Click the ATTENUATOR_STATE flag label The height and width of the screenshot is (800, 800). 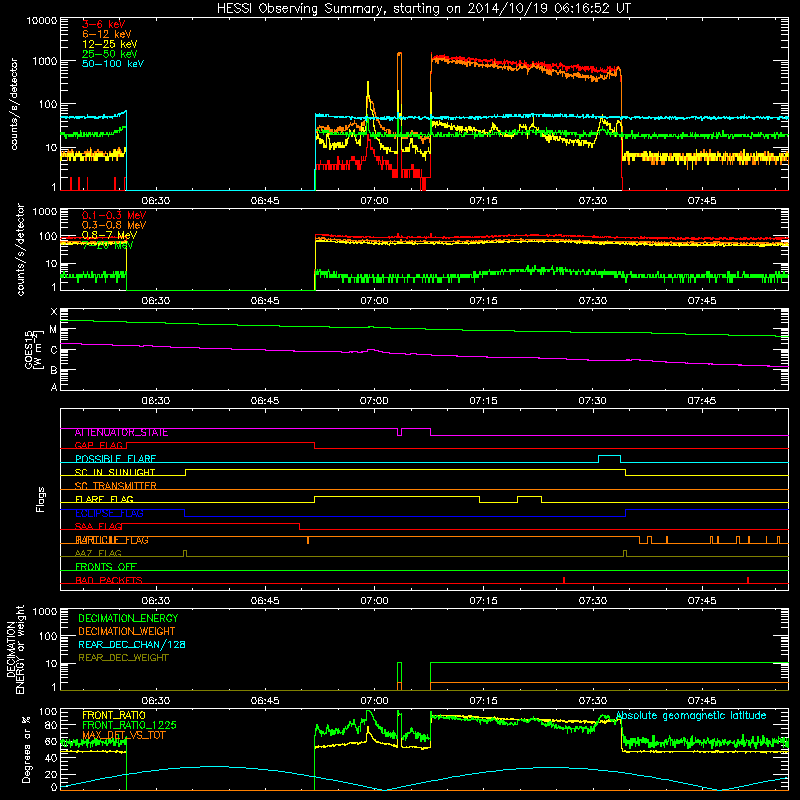[x=121, y=433]
